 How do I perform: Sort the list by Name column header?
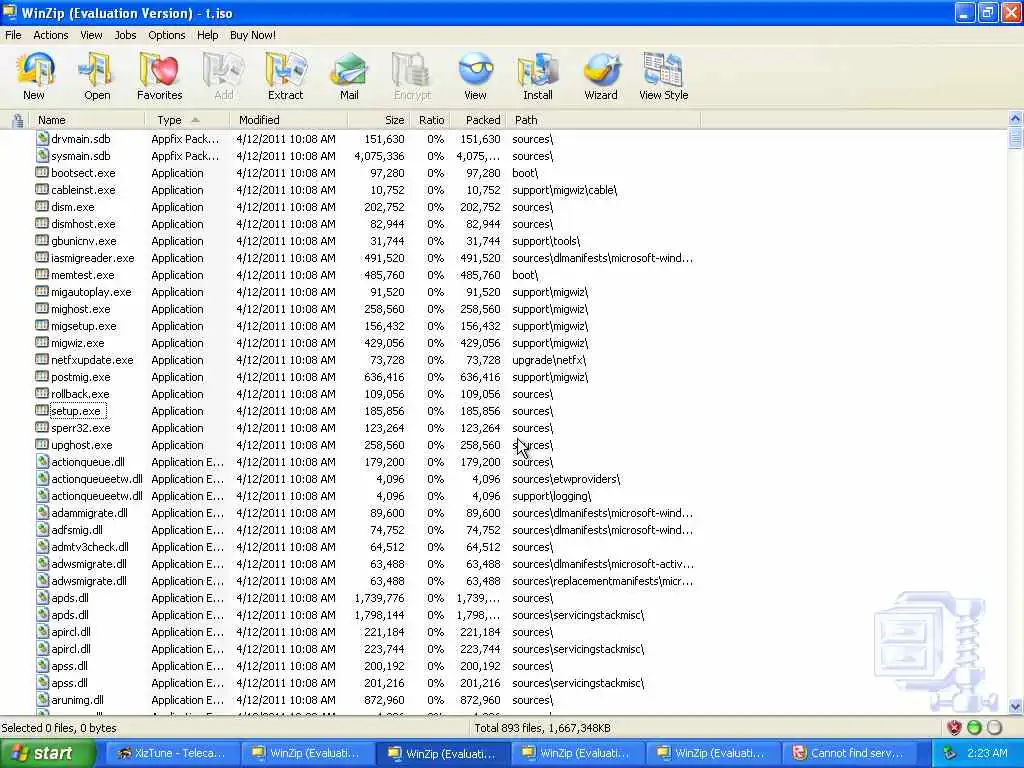(88, 120)
